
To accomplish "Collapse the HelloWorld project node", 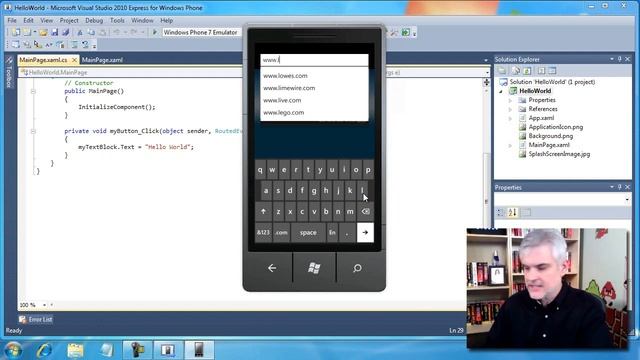I will tap(501, 91).
